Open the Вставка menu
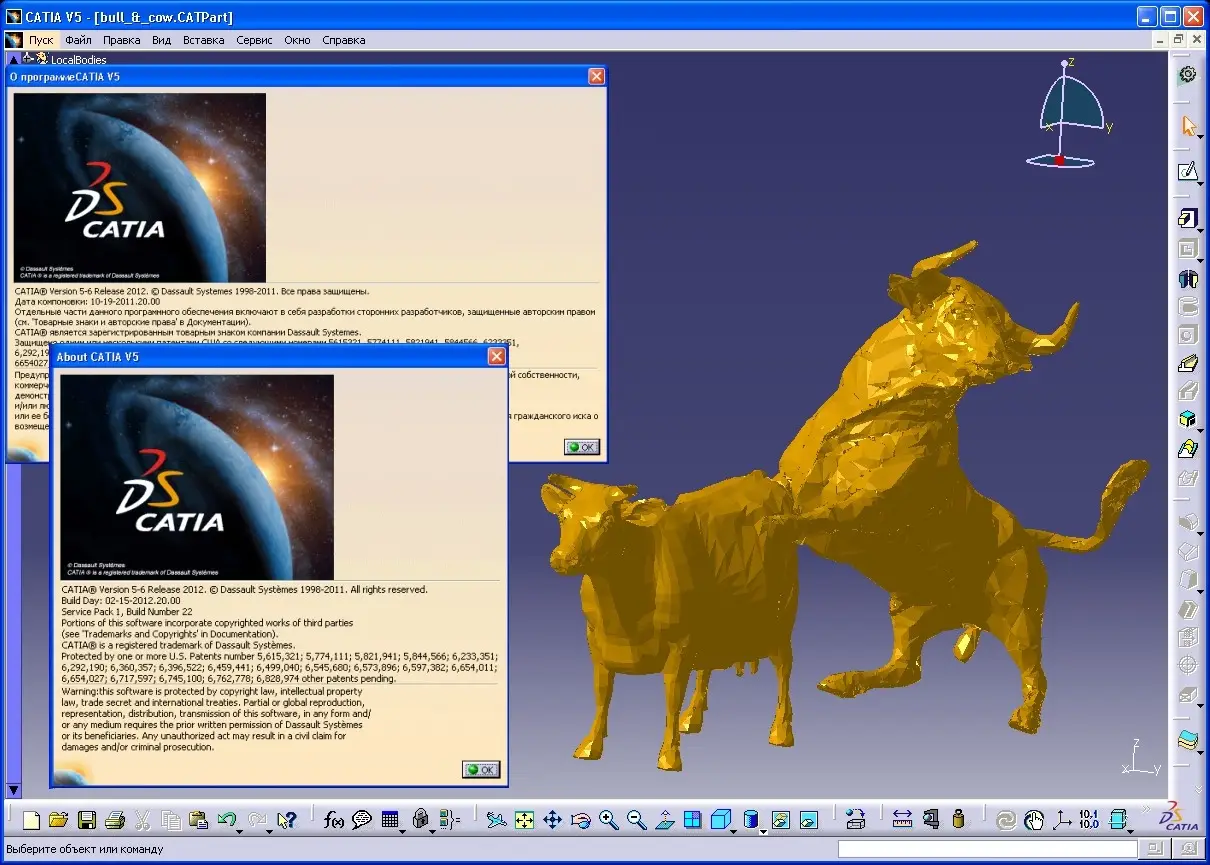Image resolution: width=1210 pixels, height=865 pixels. click(x=204, y=40)
